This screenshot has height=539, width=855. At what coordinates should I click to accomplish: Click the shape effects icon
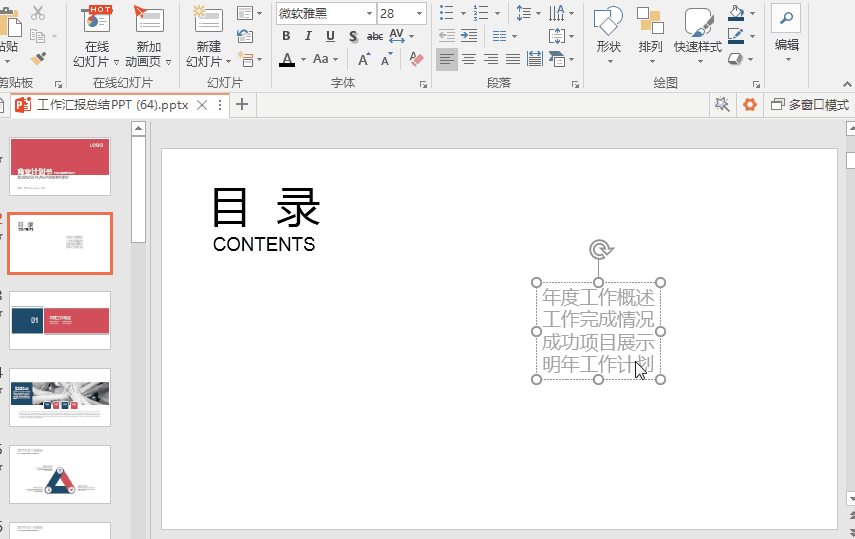click(x=736, y=59)
